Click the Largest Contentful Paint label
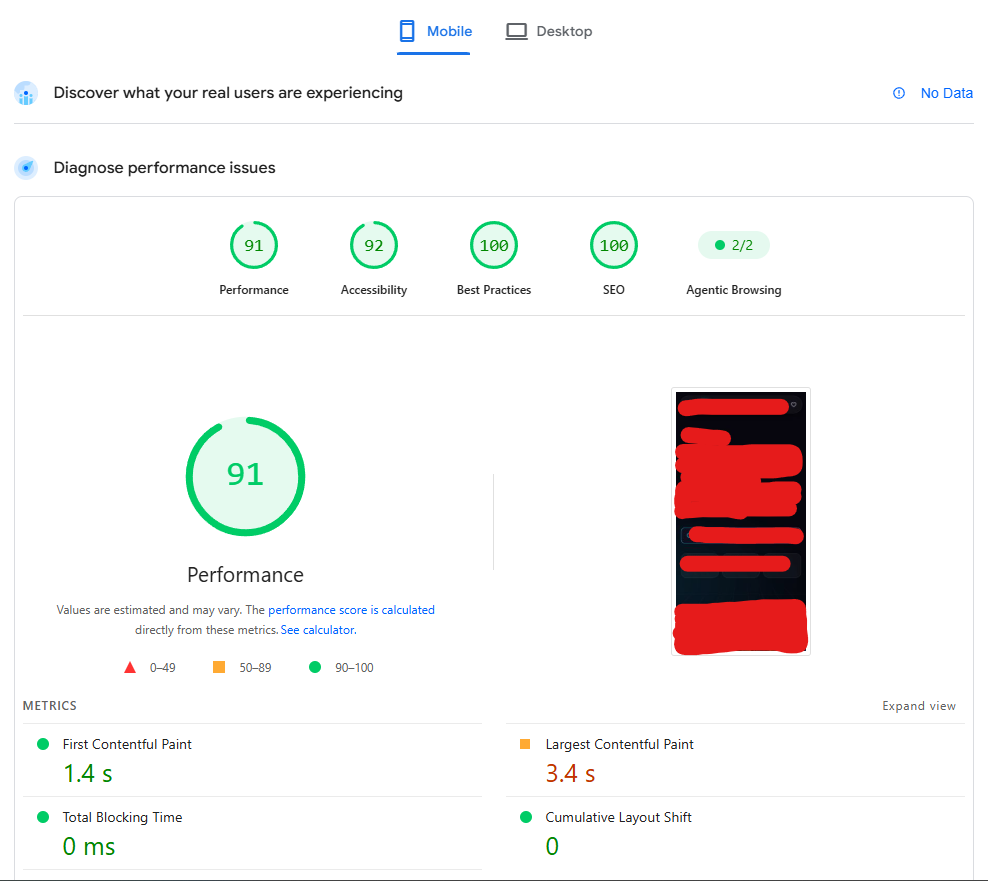988x881 pixels. [x=619, y=744]
